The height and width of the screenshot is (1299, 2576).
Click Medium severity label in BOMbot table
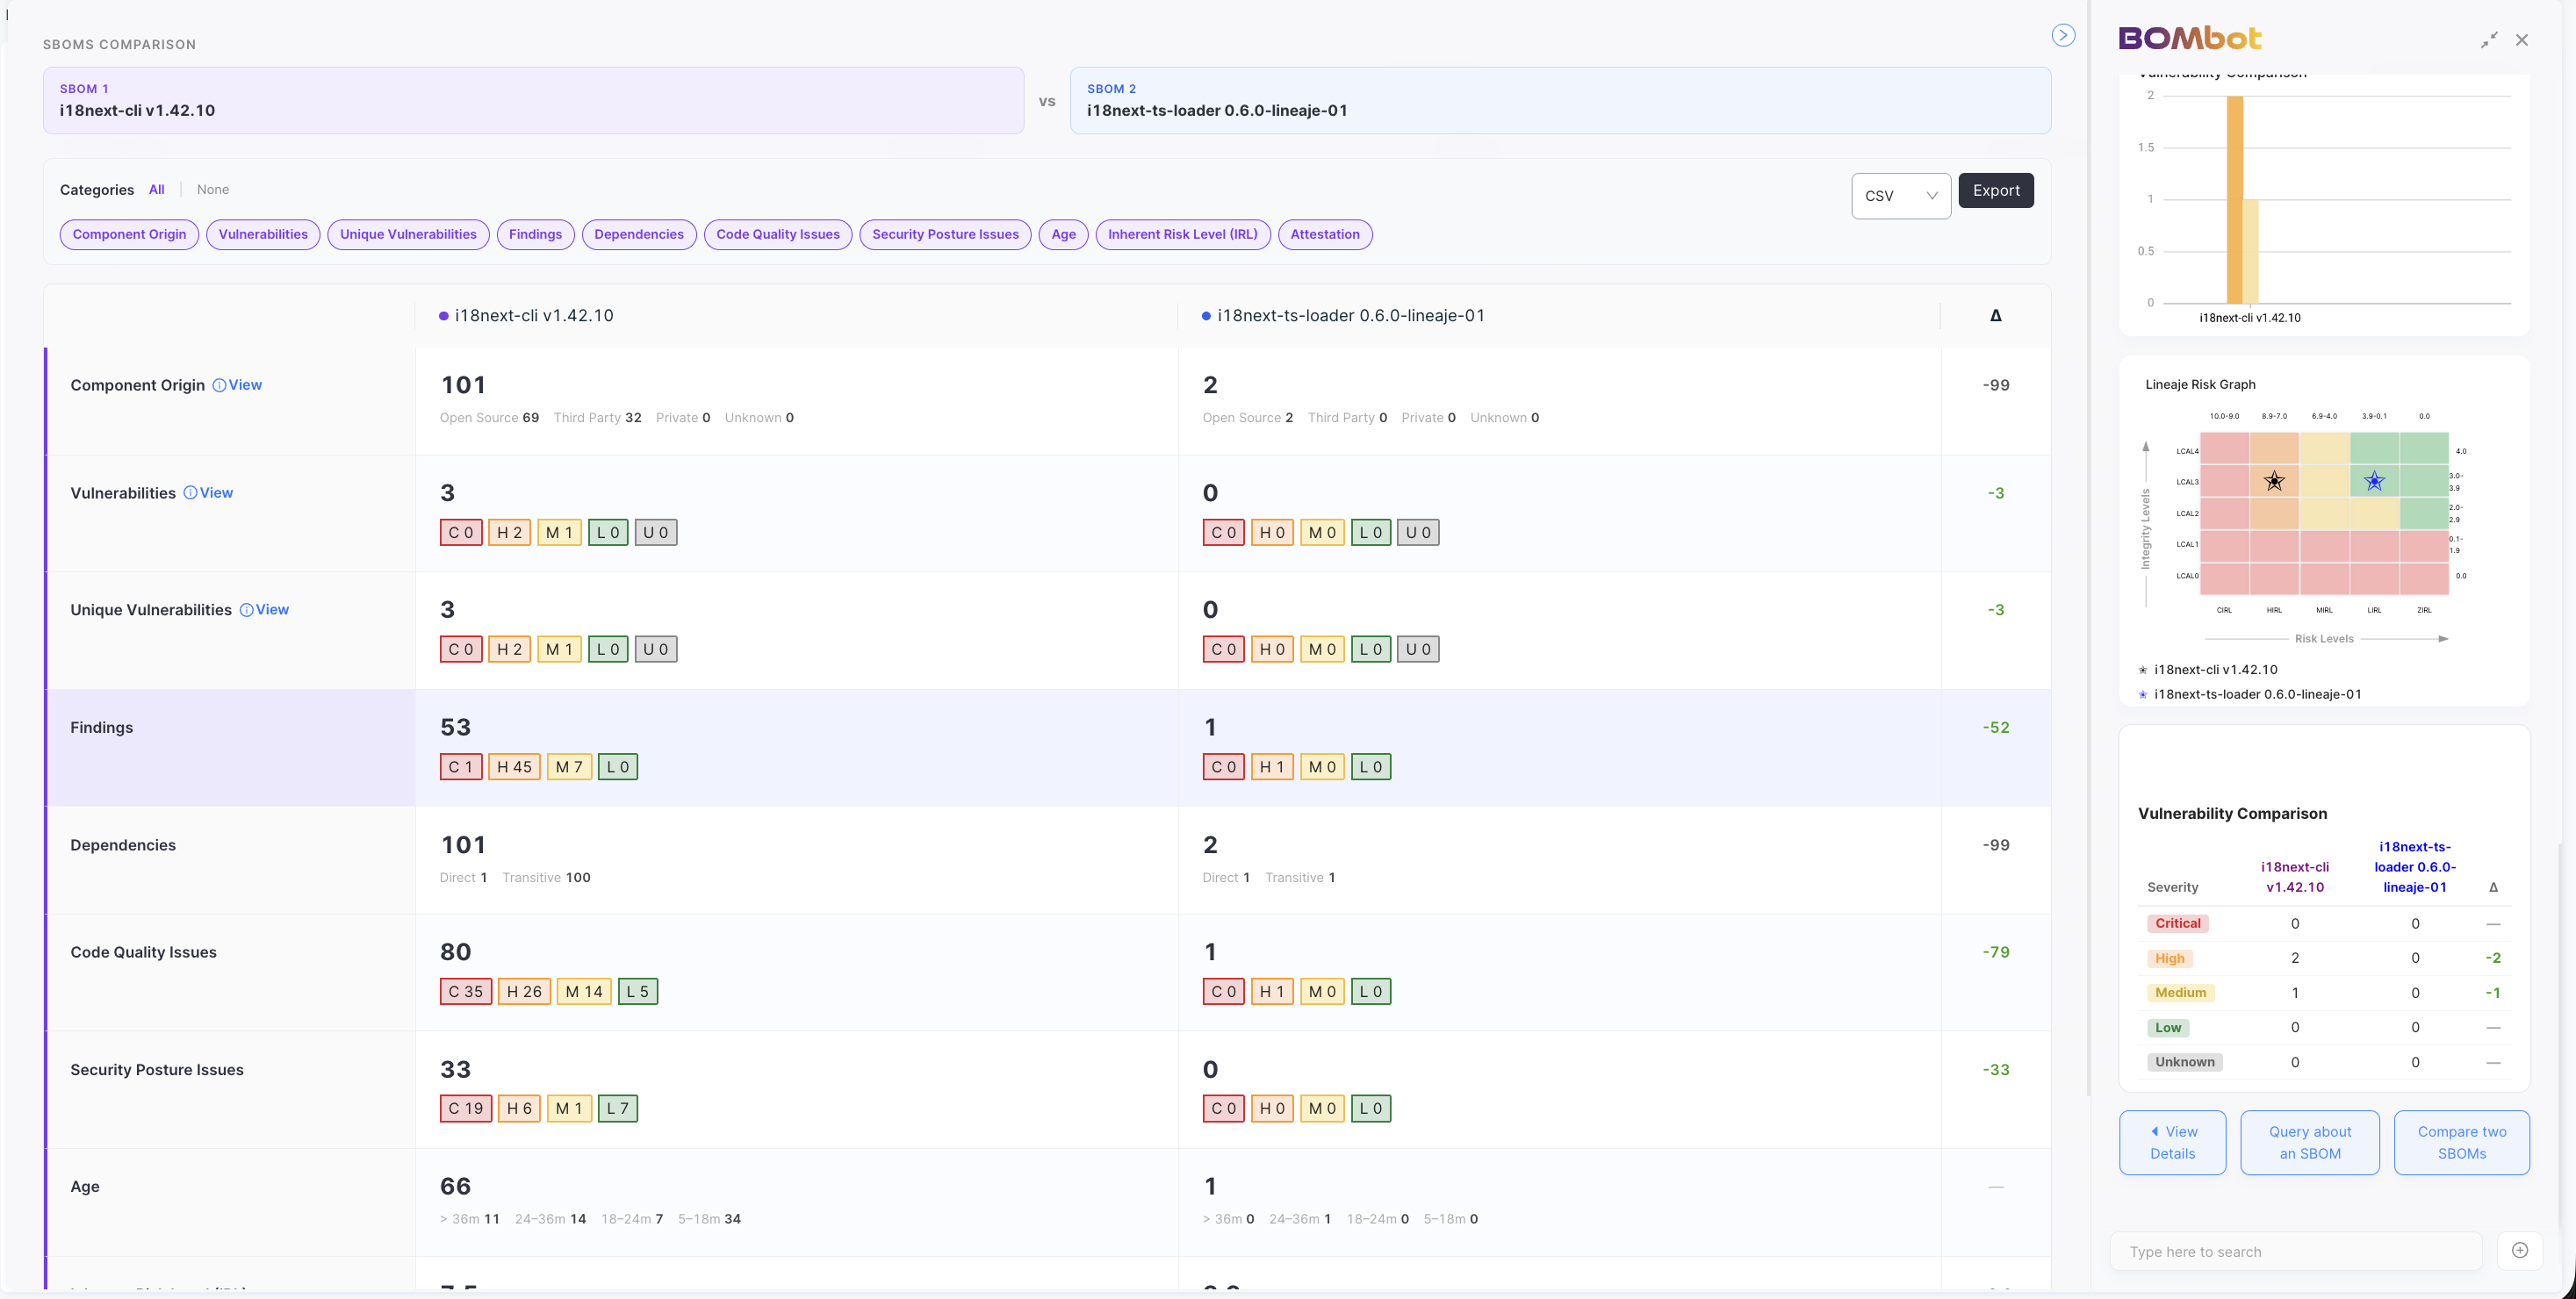pos(2181,993)
